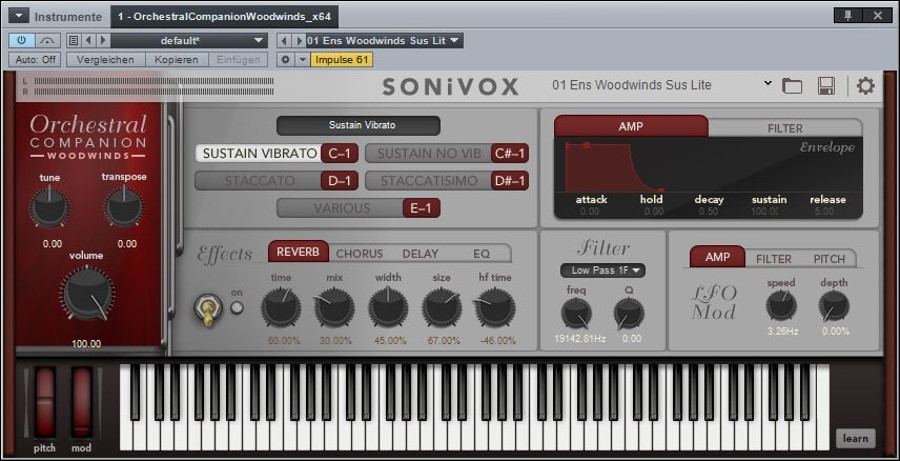Click the Impulse 61 controller label
The image size is (900, 461).
click(342, 60)
